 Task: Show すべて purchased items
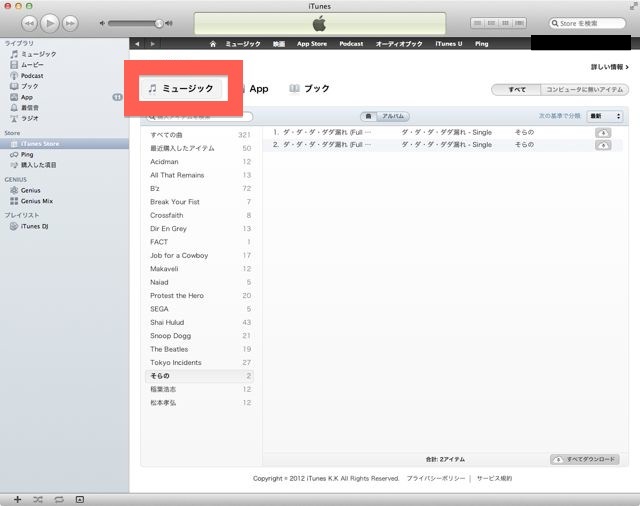point(516,89)
